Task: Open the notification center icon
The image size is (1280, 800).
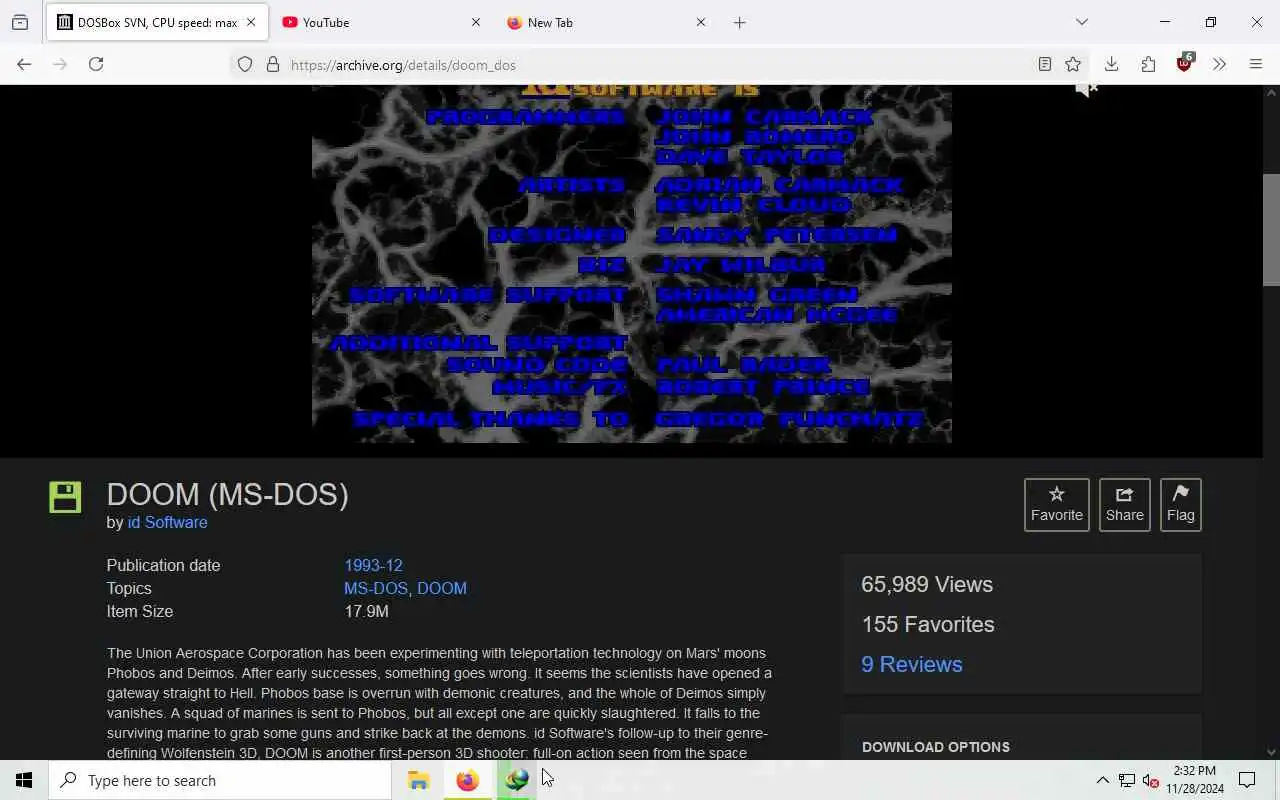Action: [1247, 780]
